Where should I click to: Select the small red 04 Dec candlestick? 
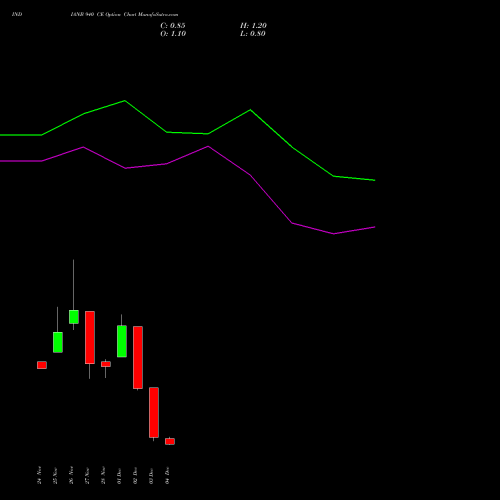click(x=170, y=441)
